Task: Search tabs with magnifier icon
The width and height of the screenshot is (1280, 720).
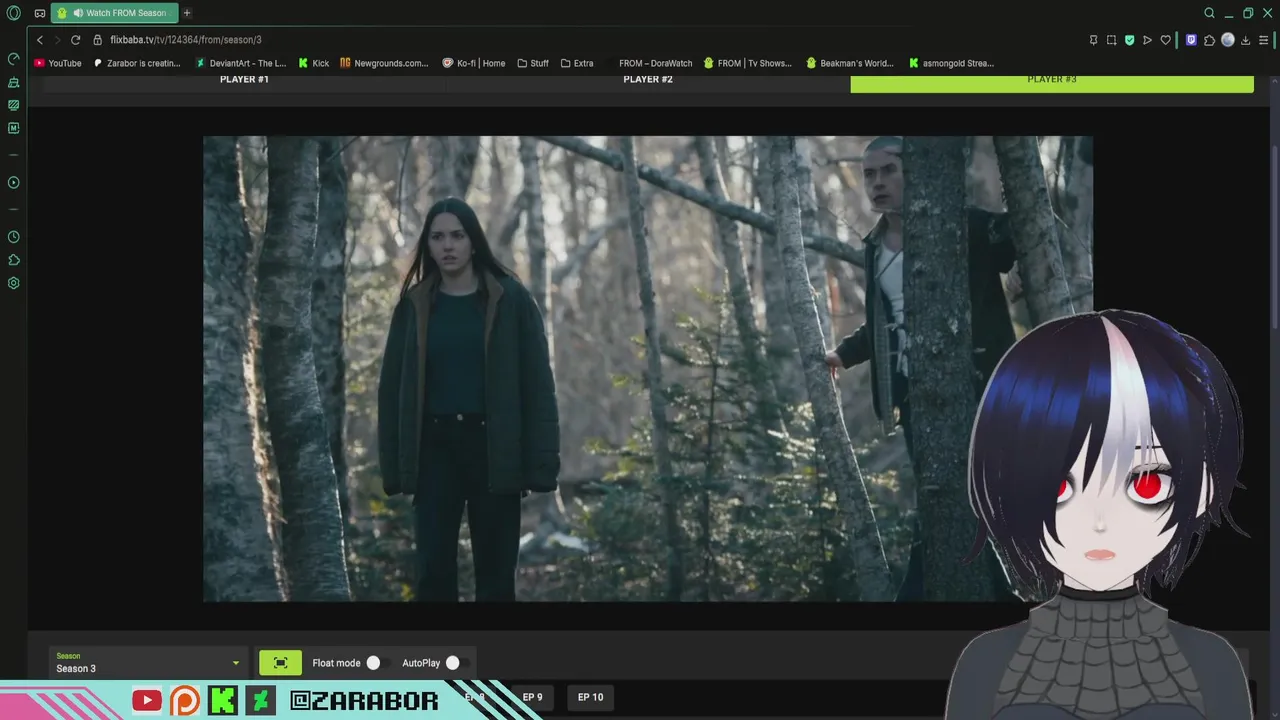Action: [x=1209, y=13]
